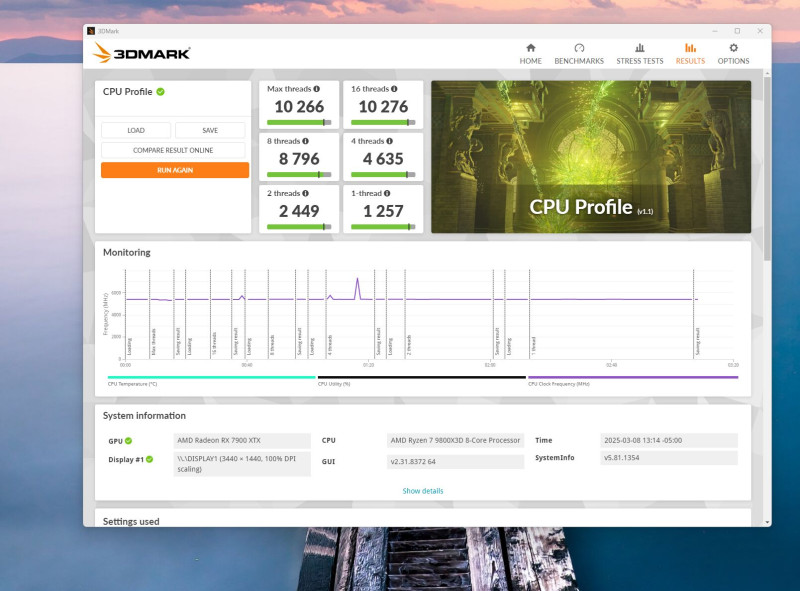Viewport: 800px width, 591px height.
Task: Click COMPARE RESULT ONLINE button
Action: tap(173, 150)
